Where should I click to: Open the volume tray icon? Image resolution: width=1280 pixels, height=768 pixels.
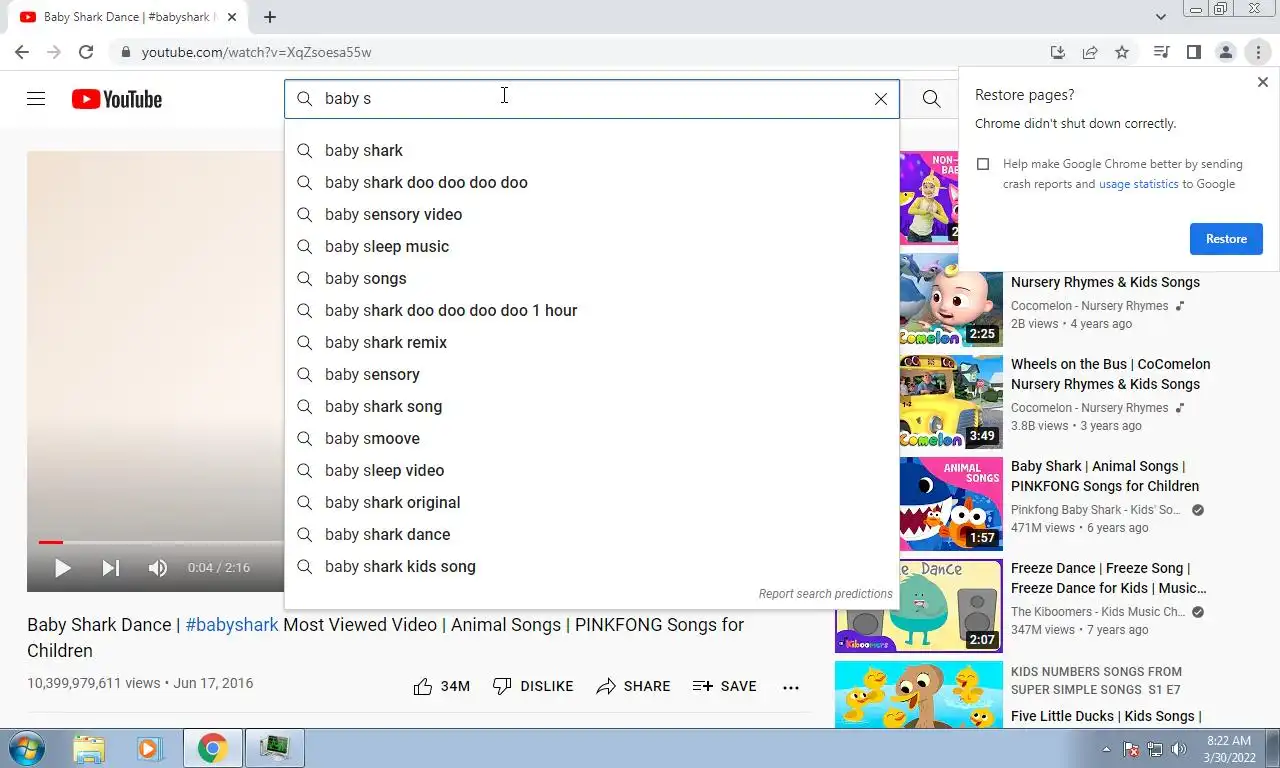(x=1178, y=749)
